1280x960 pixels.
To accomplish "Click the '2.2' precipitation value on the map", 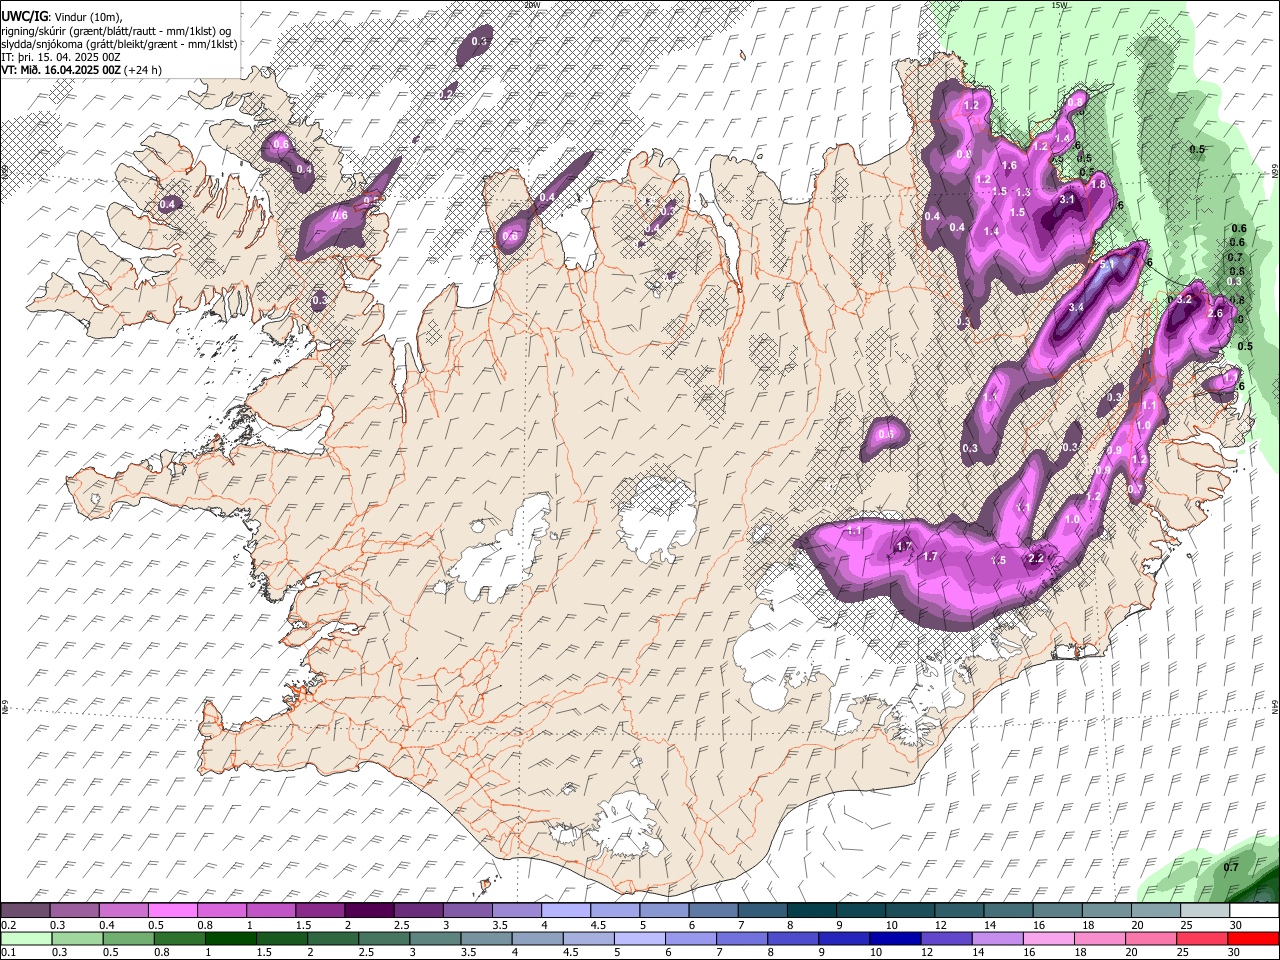I will [x=1036, y=558].
